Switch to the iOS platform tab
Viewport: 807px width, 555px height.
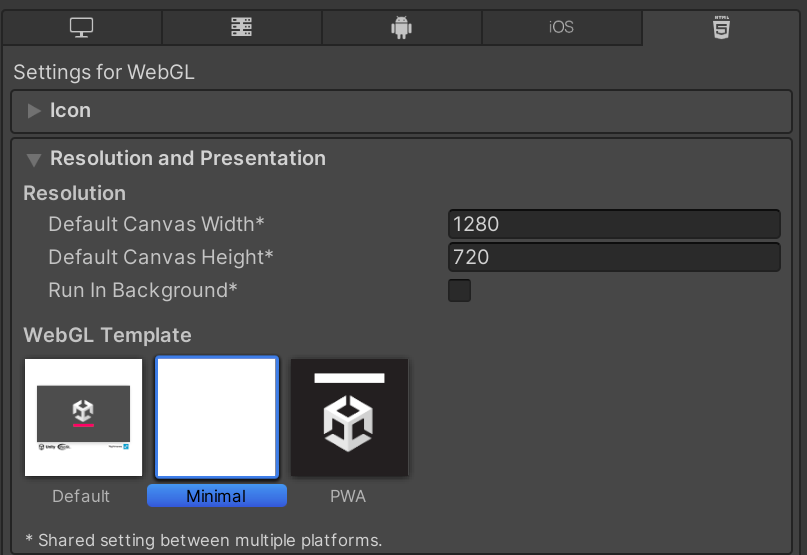click(562, 28)
